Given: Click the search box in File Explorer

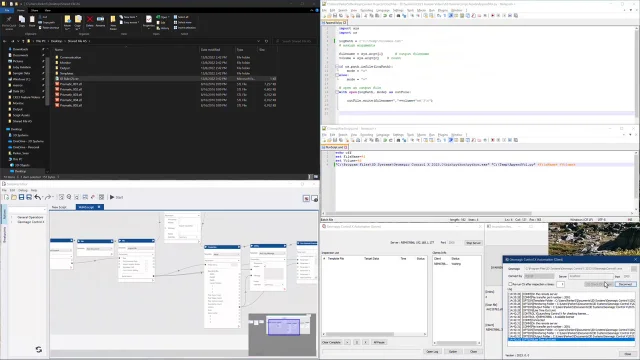Looking at the screenshot, I should pyautogui.click(x=294, y=41).
